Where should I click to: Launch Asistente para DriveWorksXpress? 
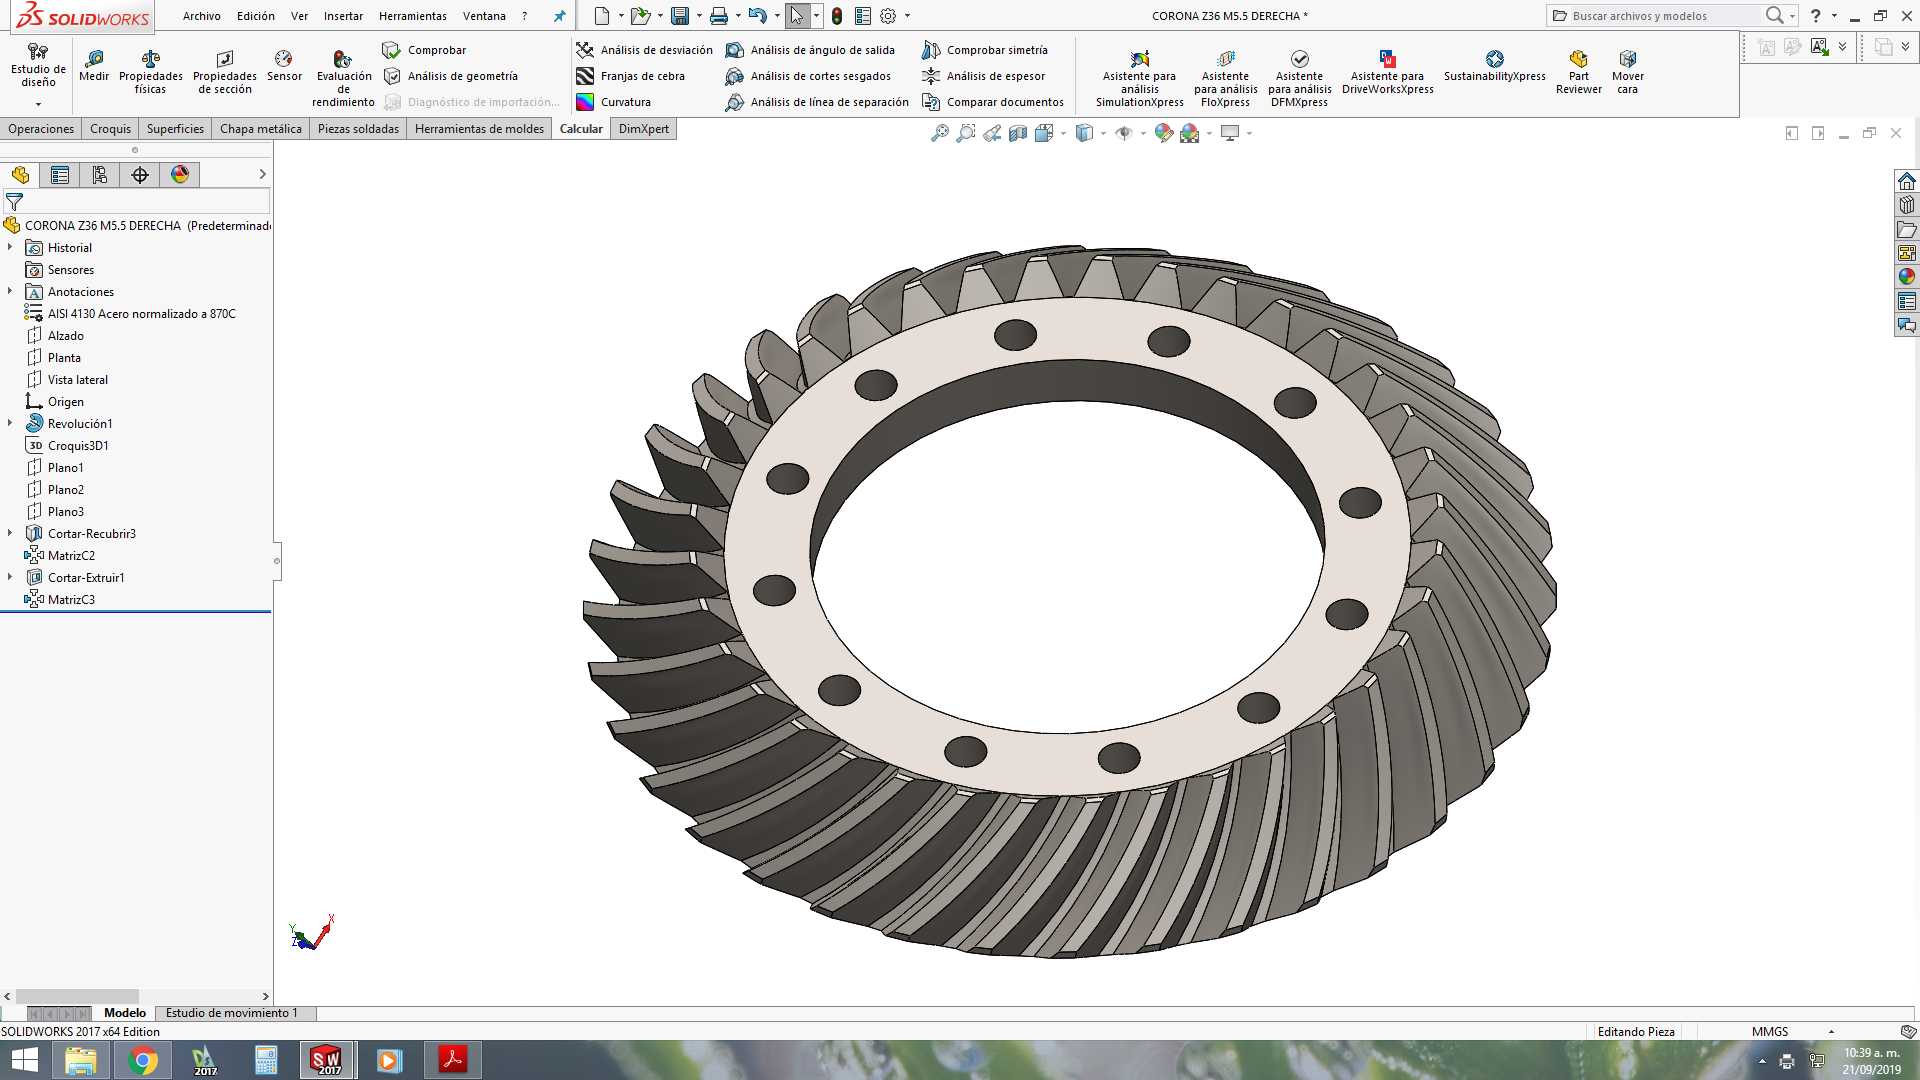(x=1387, y=72)
